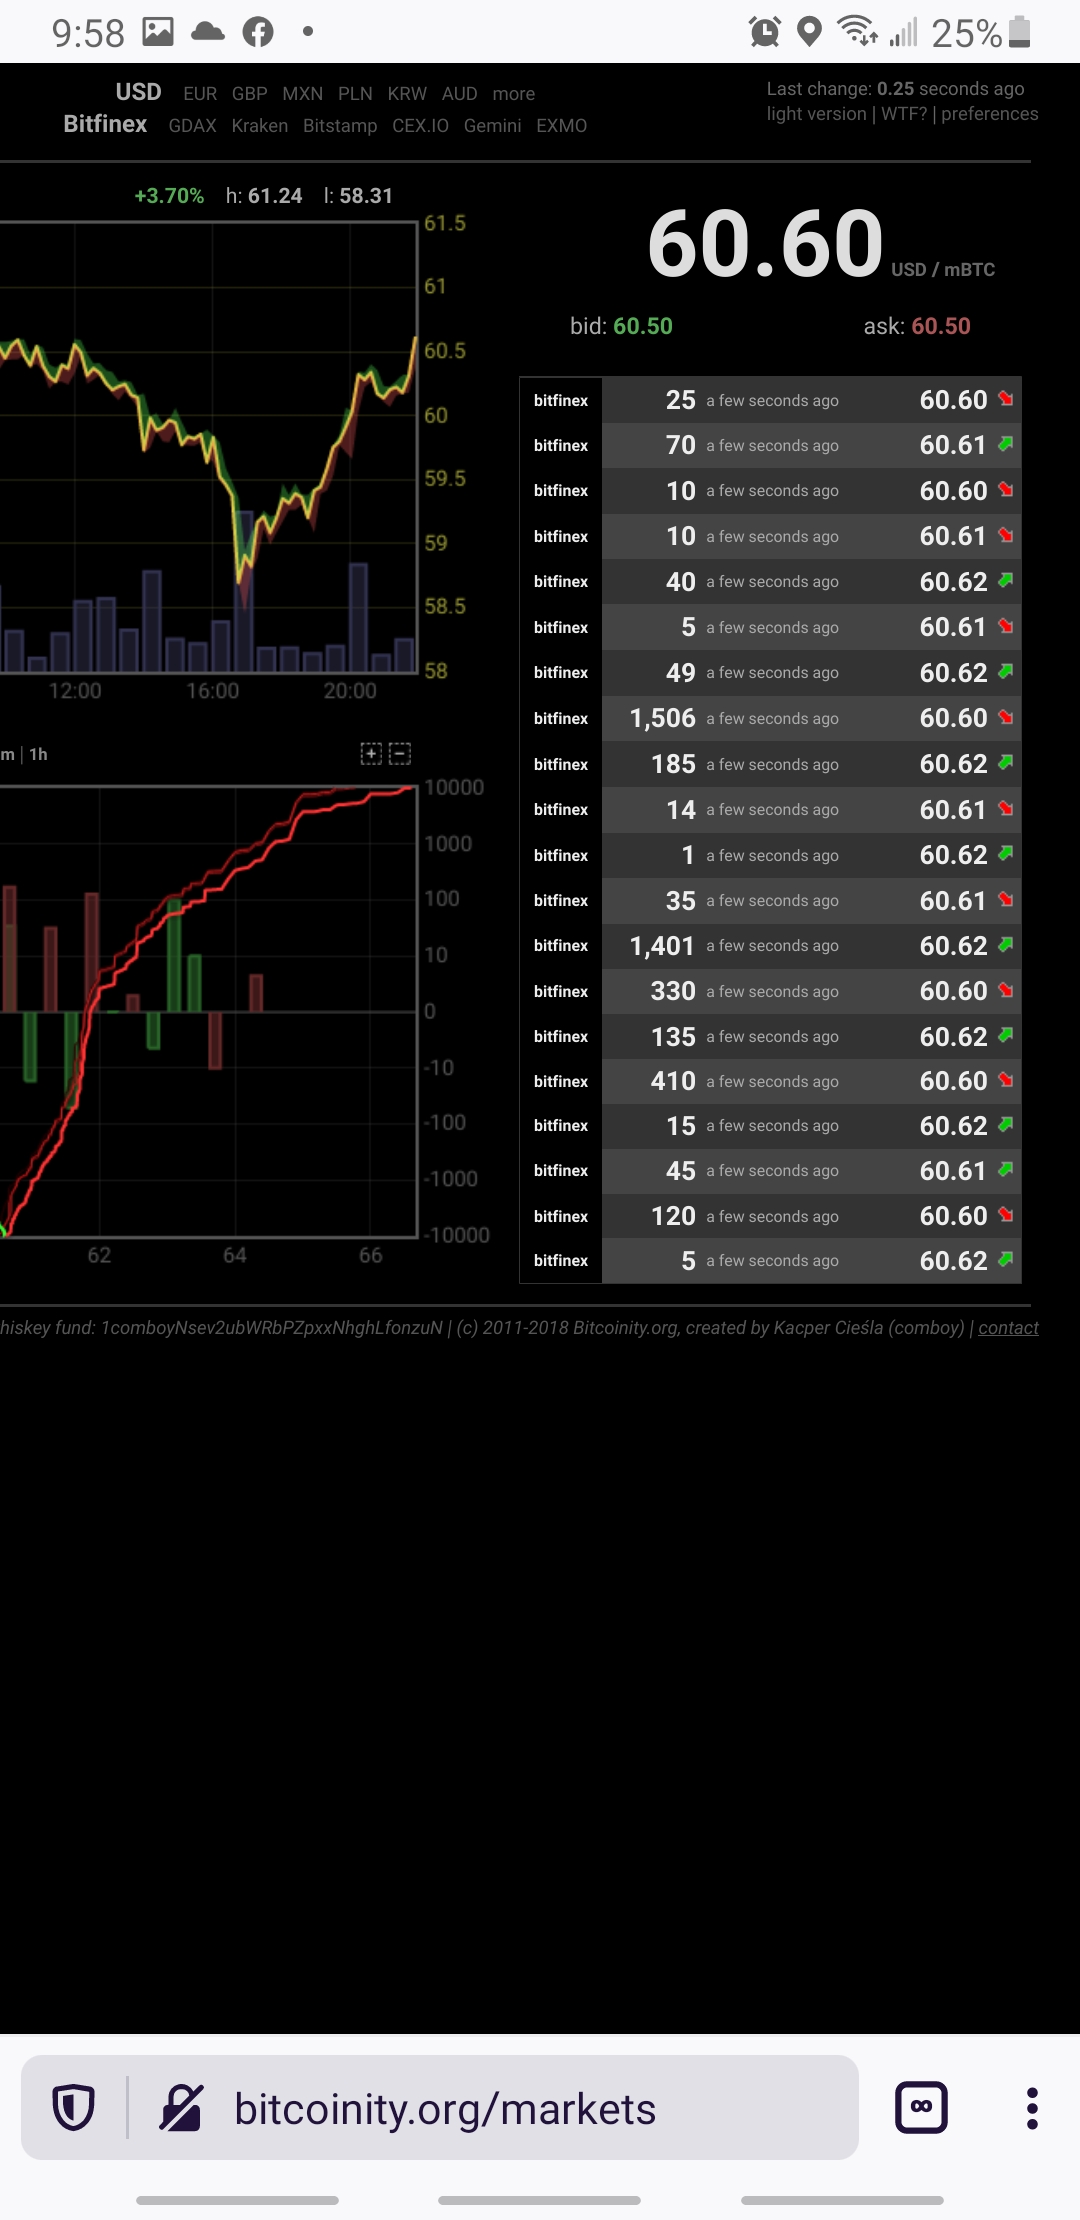
Task: Click the price chart line area
Action: 208,448
